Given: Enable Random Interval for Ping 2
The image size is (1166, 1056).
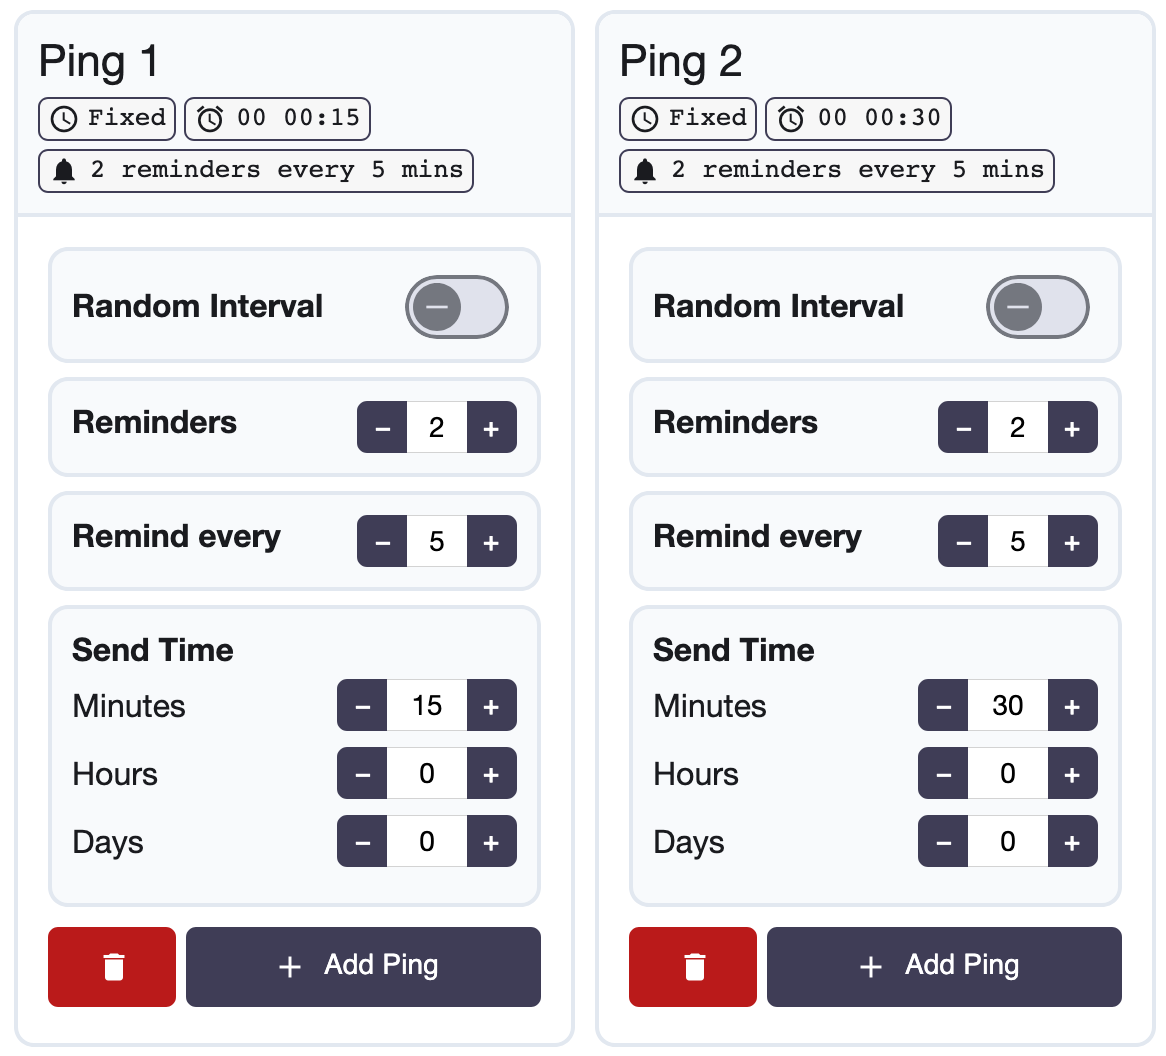Looking at the screenshot, I should click(x=1037, y=306).
